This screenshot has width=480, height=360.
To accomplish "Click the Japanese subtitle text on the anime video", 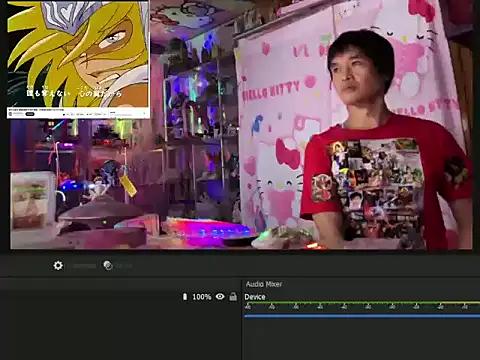I will point(74,92).
